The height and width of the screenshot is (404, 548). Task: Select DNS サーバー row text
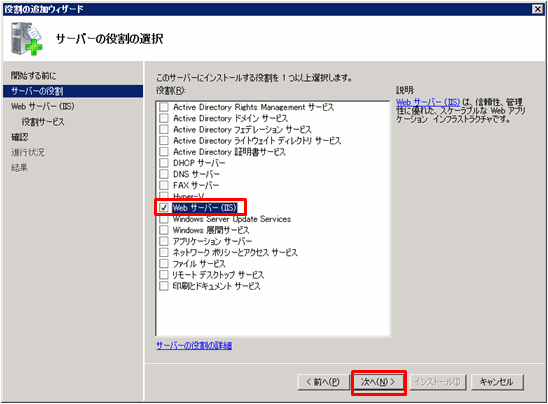pyautogui.click(x=196, y=174)
